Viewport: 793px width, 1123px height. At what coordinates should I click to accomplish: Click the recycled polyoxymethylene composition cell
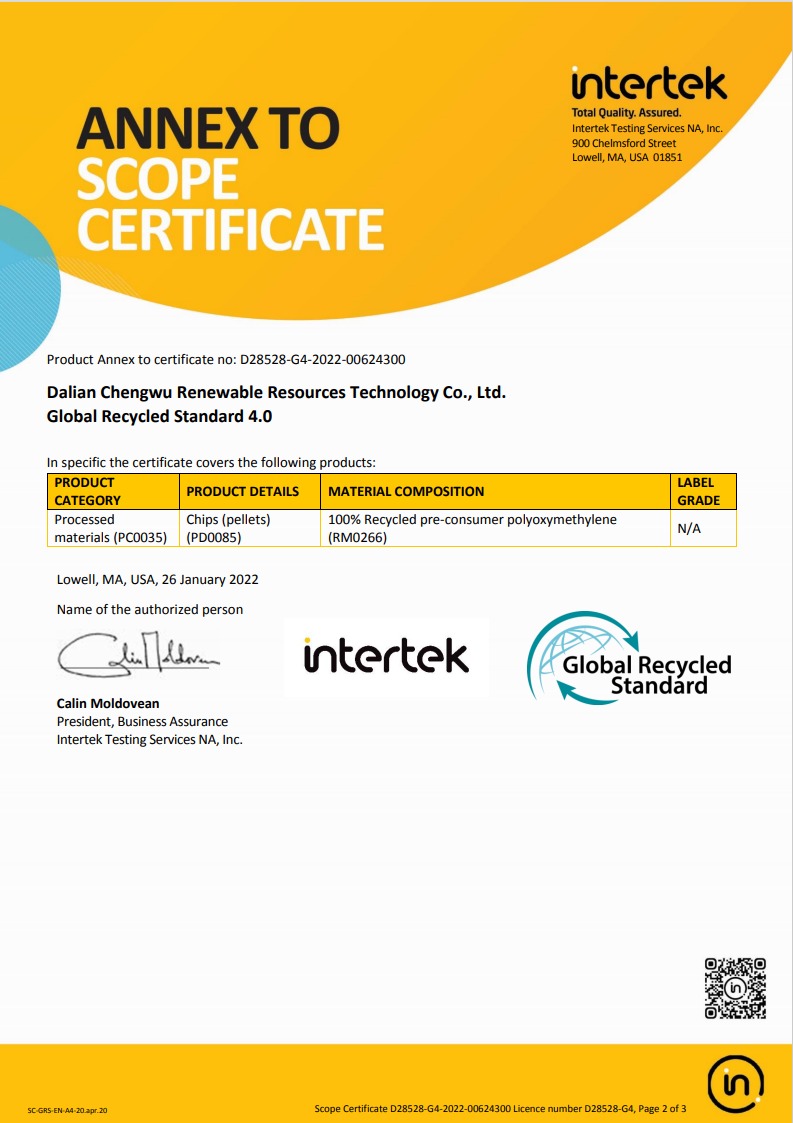(495, 529)
